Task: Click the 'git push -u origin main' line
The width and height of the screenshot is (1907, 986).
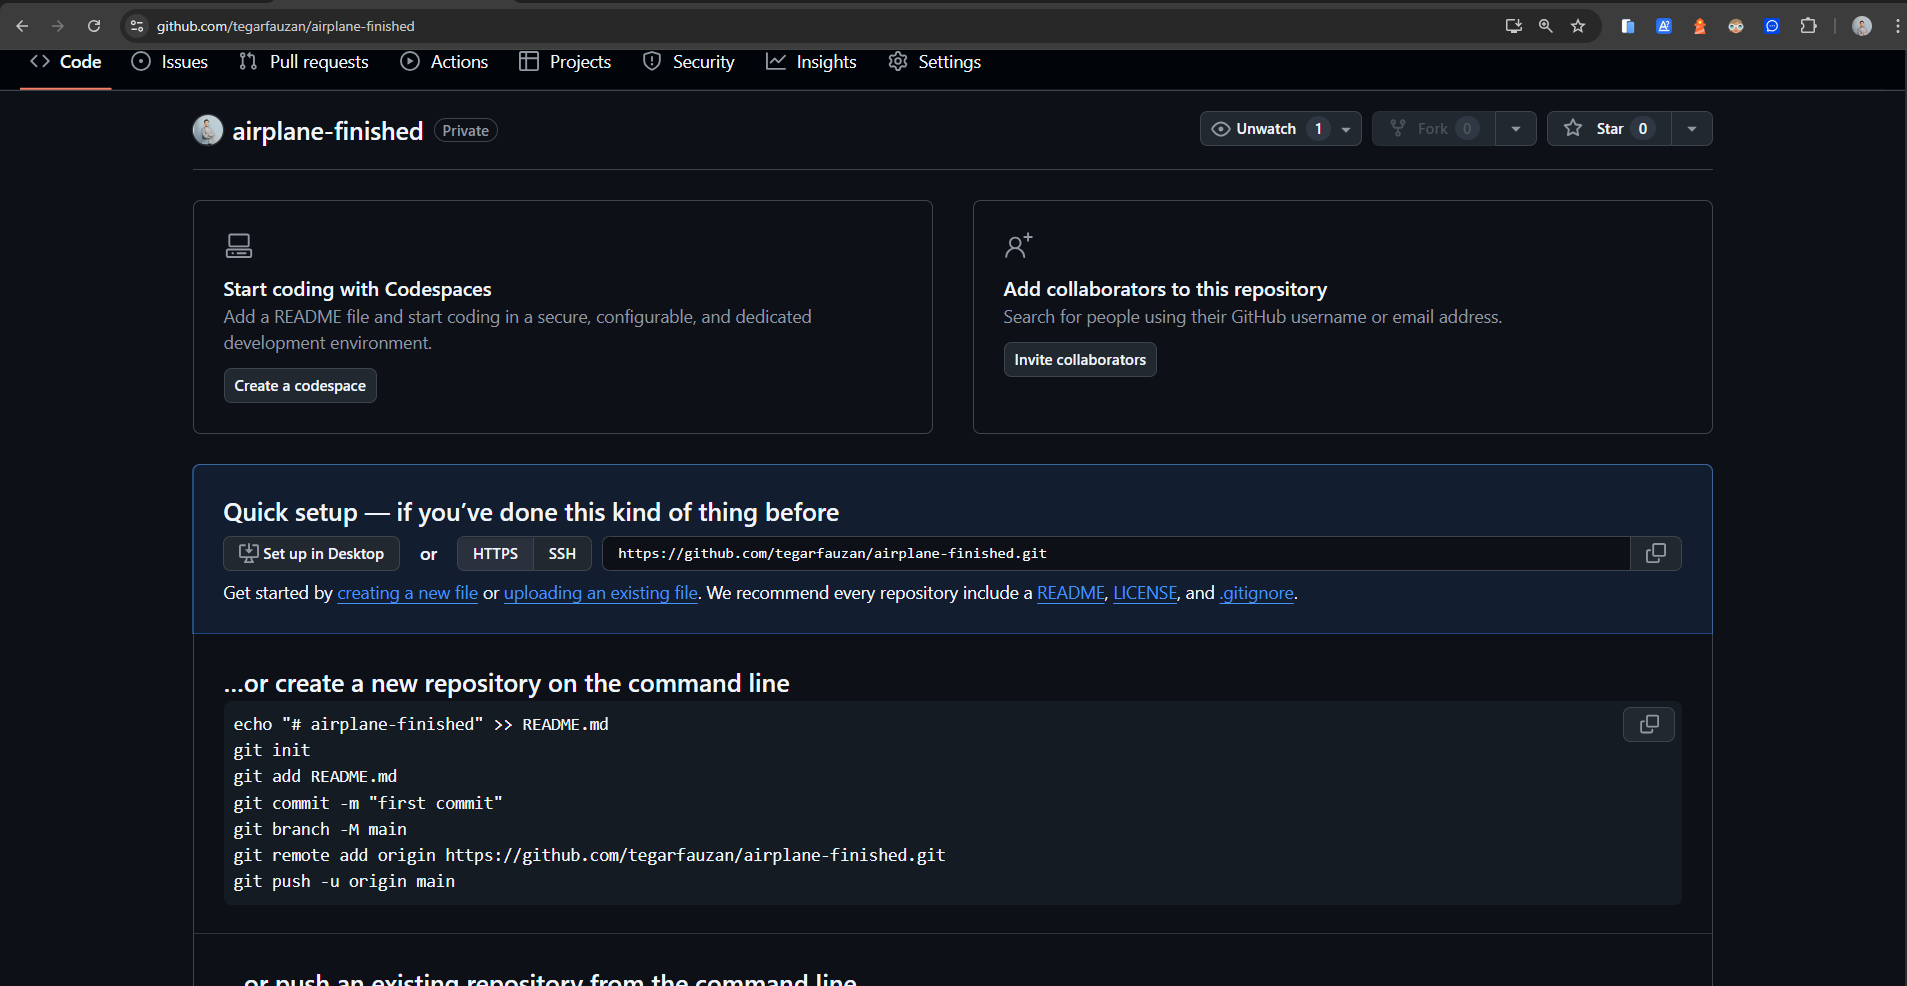Action: 344,881
